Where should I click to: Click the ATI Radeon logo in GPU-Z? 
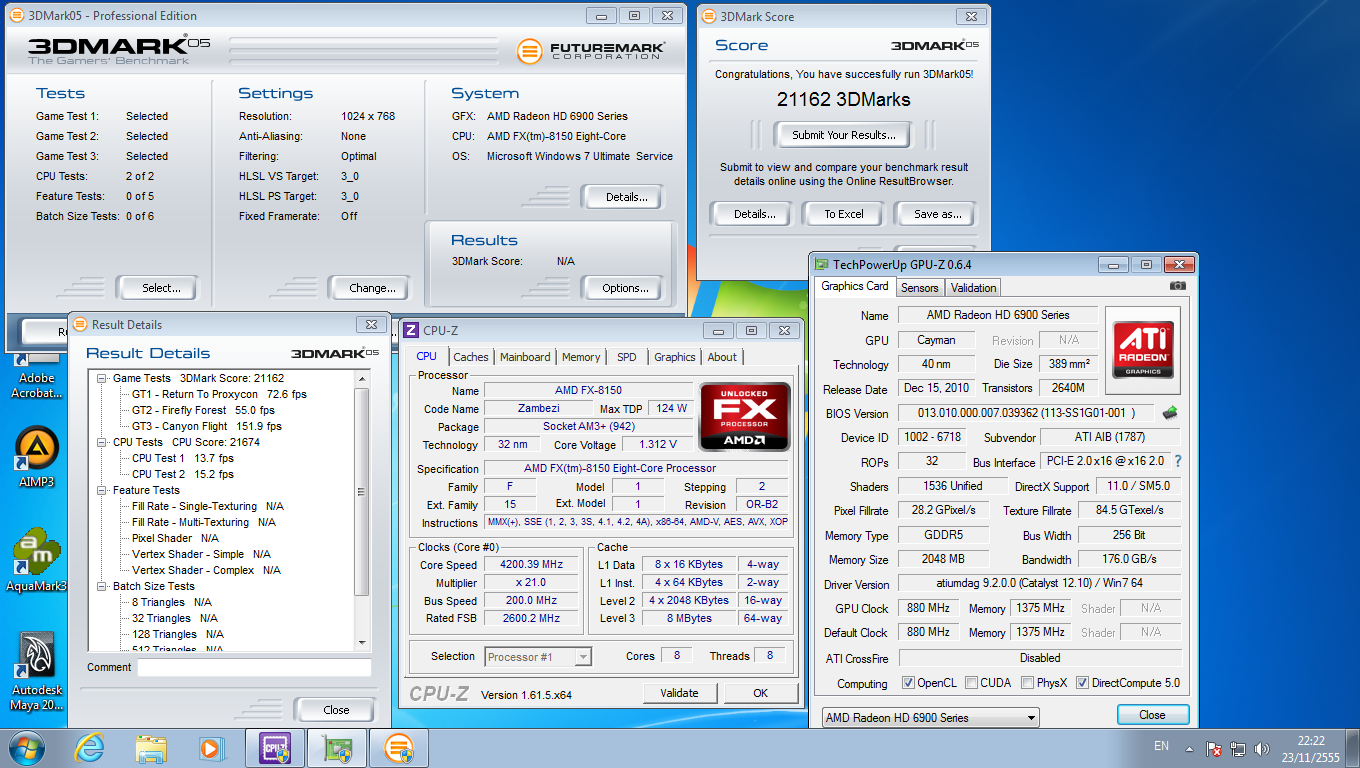[1142, 350]
